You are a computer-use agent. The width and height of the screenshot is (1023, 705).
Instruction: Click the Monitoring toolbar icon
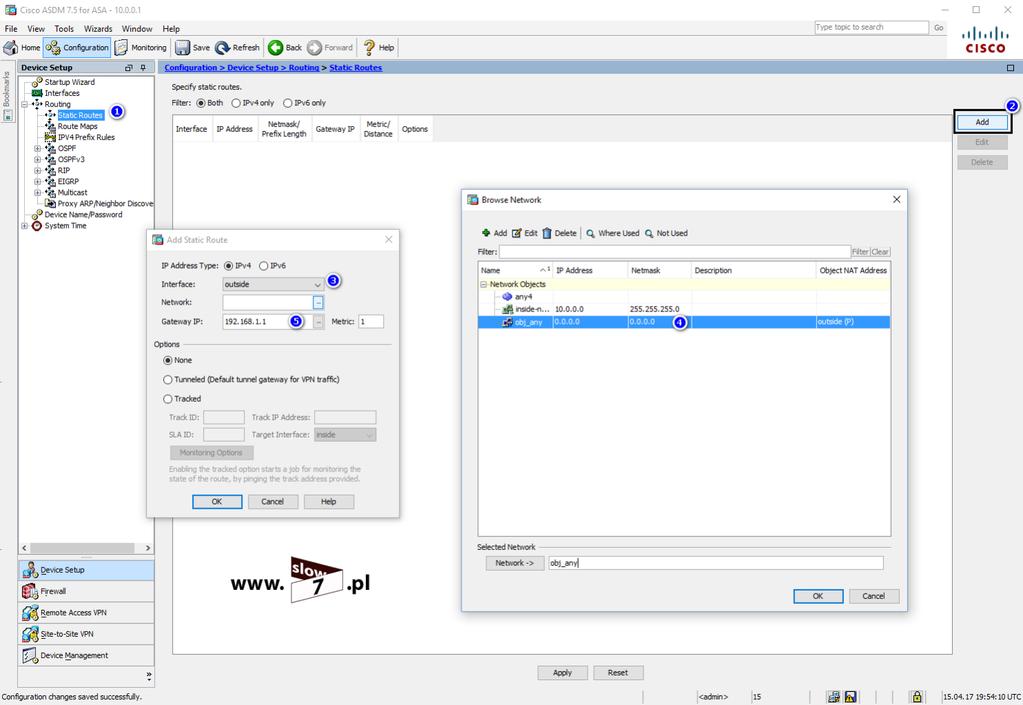click(121, 48)
